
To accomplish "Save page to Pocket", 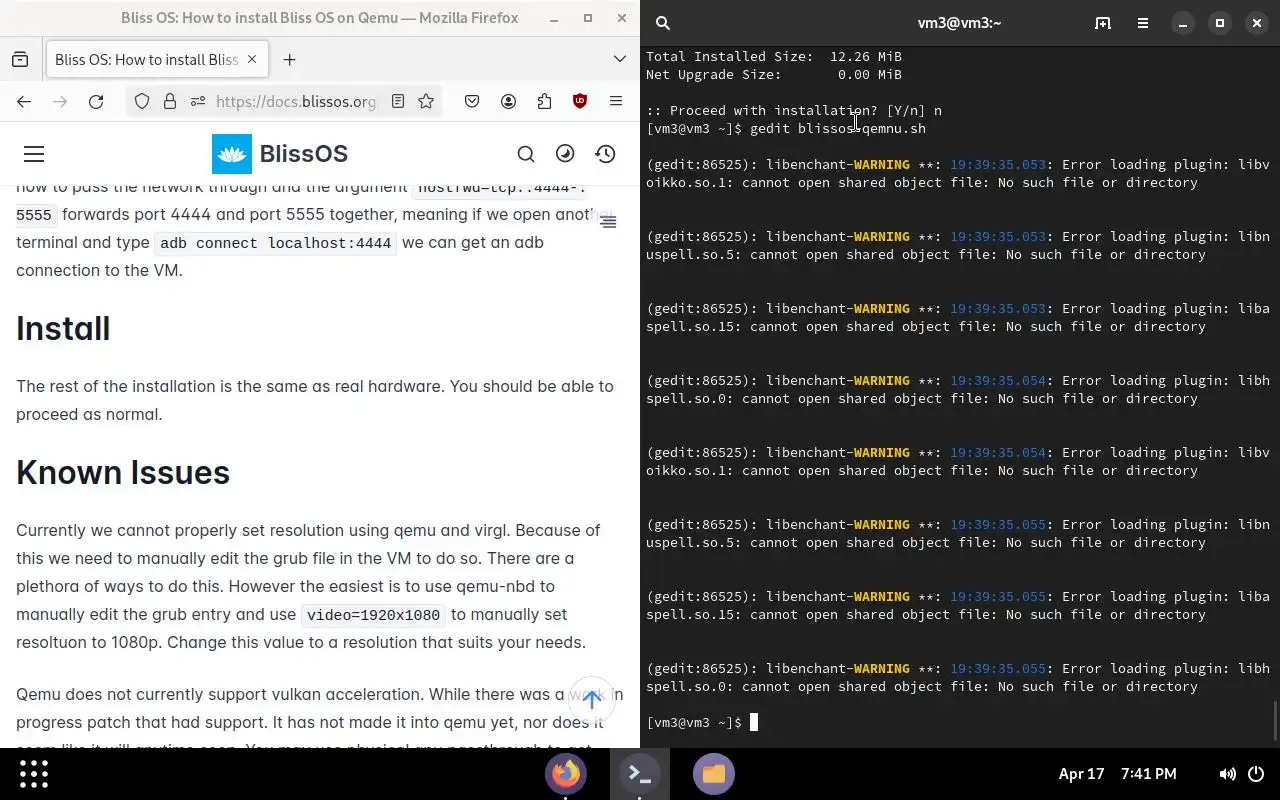I will [x=472, y=101].
